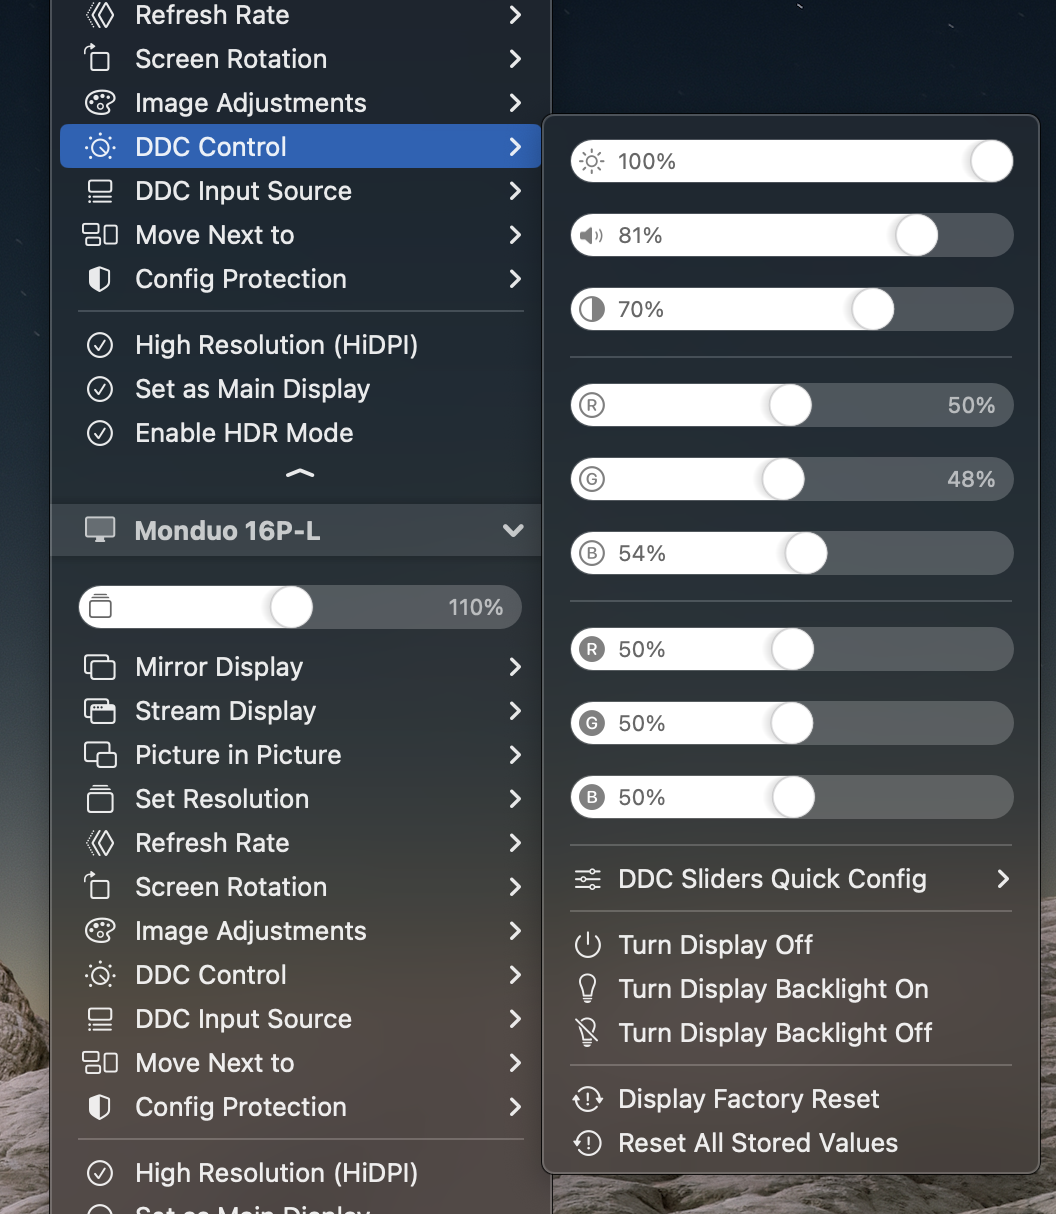Collapse the Monduo 16P-L section chevron
This screenshot has height=1214, width=1056.
tap(513, 530)
